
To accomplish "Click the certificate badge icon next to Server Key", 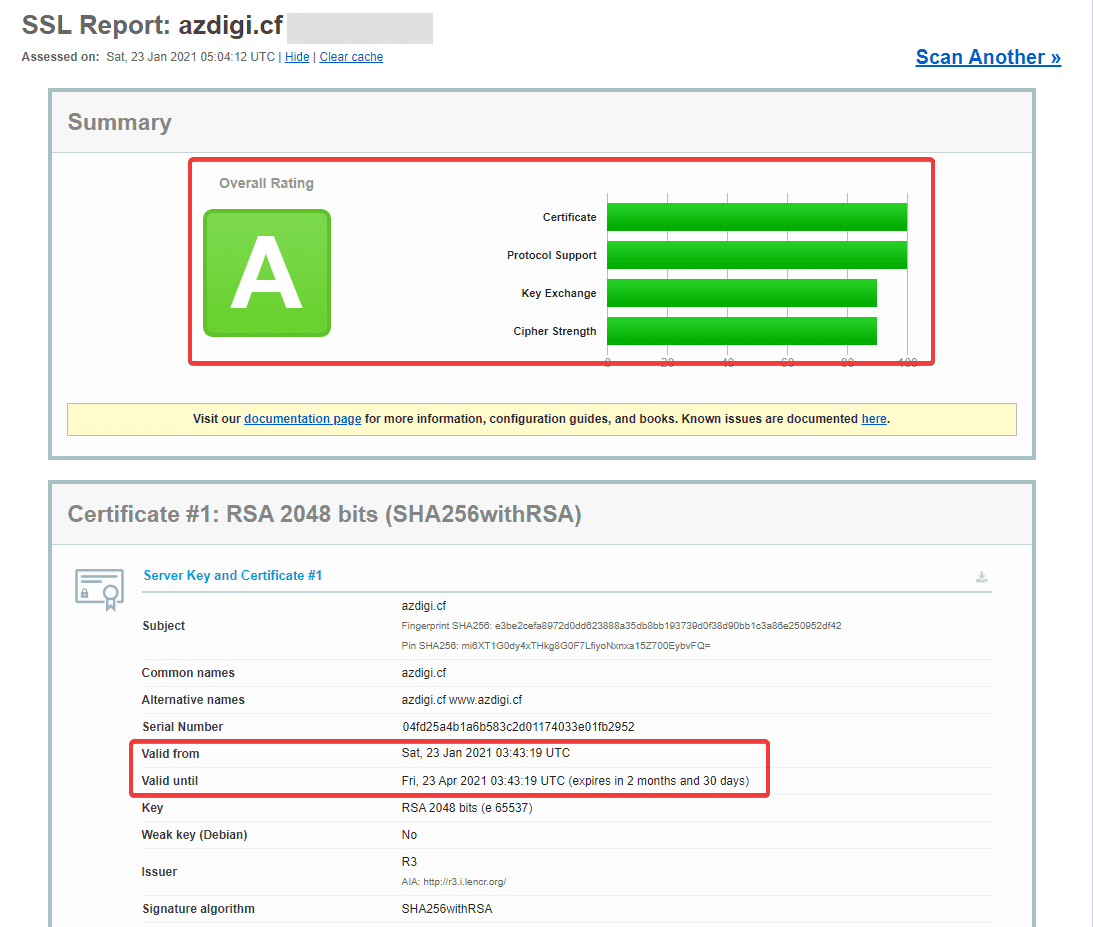I will tap(97, 590).
